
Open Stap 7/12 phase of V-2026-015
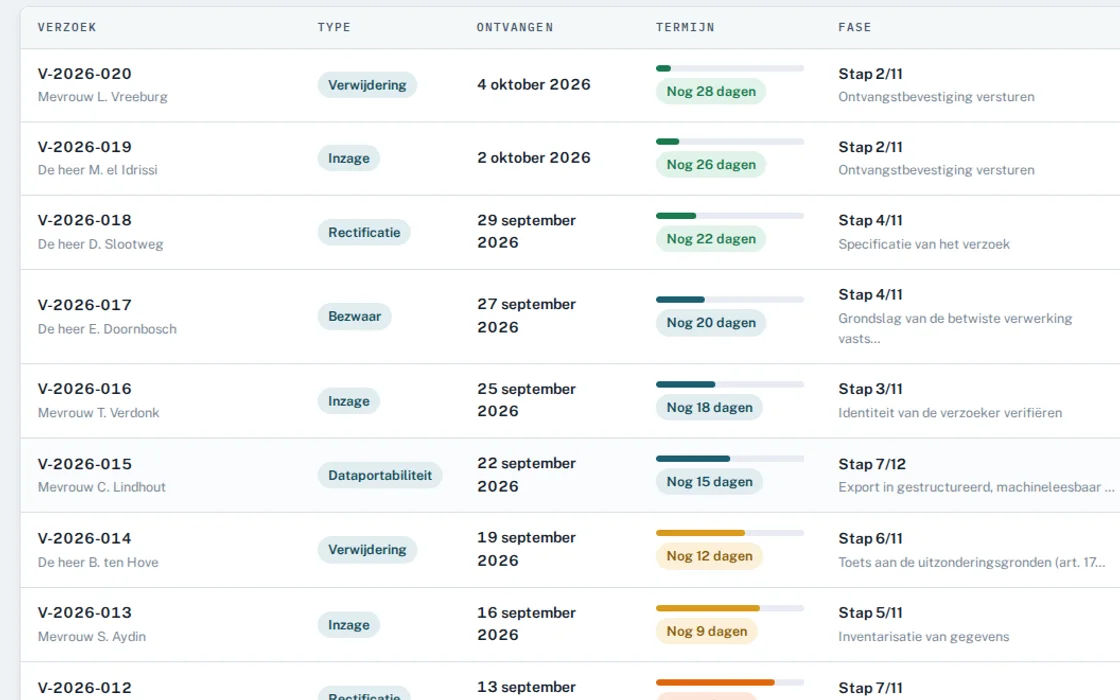872,464
